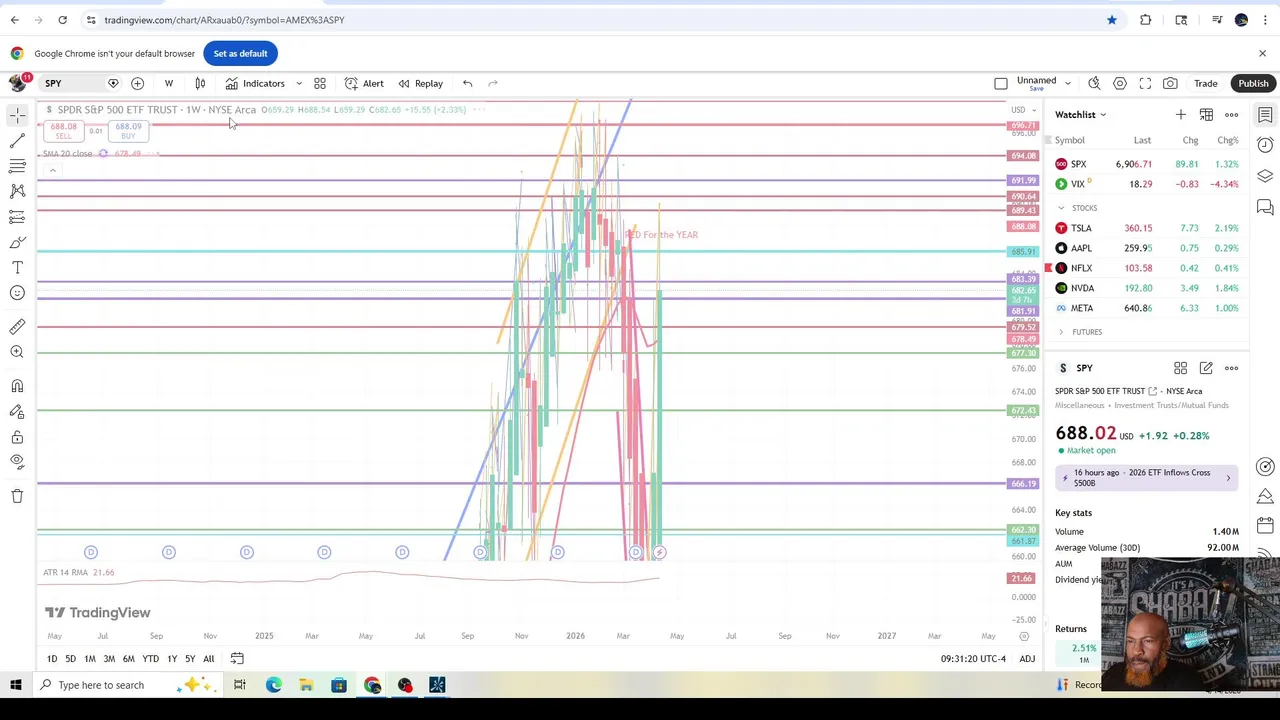Image resolution: width=1280 pixels, height=720 pixels.
Task: Select the crosshair cursor tool
Action: (17, 116)
